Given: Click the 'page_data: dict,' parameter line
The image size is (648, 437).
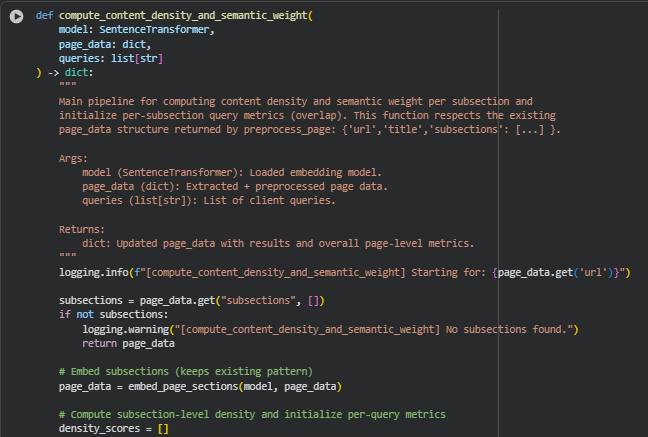Looking at the screenshot, I should (105, 45).
